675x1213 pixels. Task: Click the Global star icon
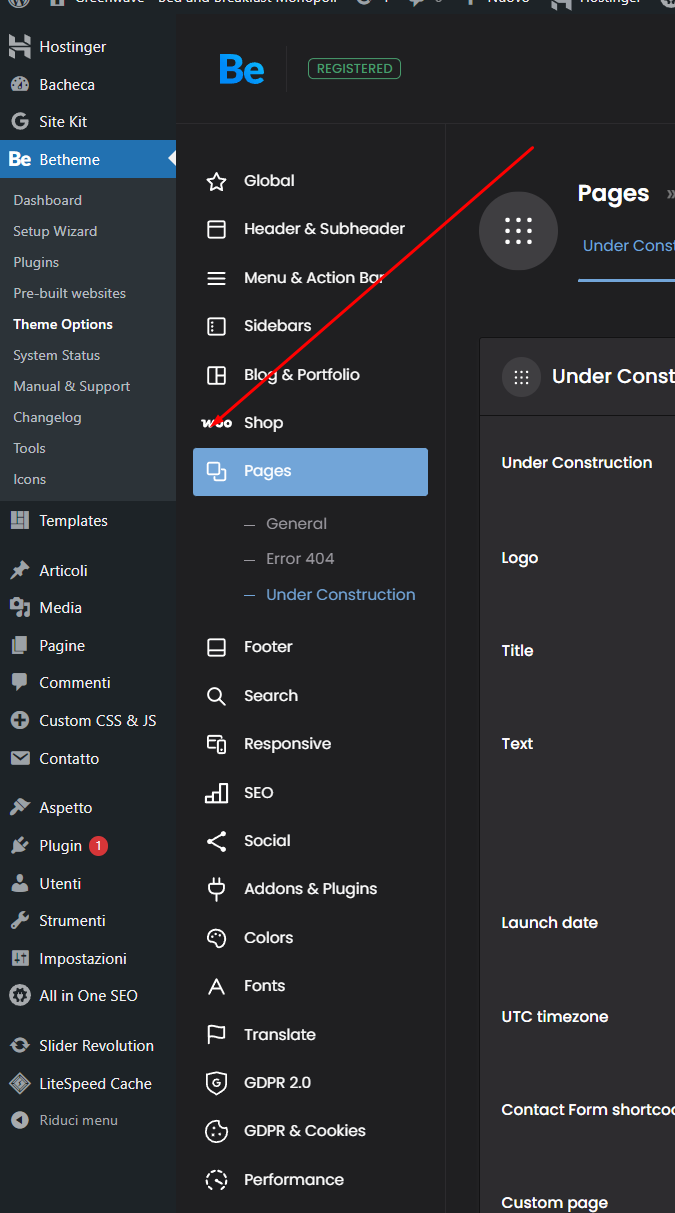[x=216, y=181]
